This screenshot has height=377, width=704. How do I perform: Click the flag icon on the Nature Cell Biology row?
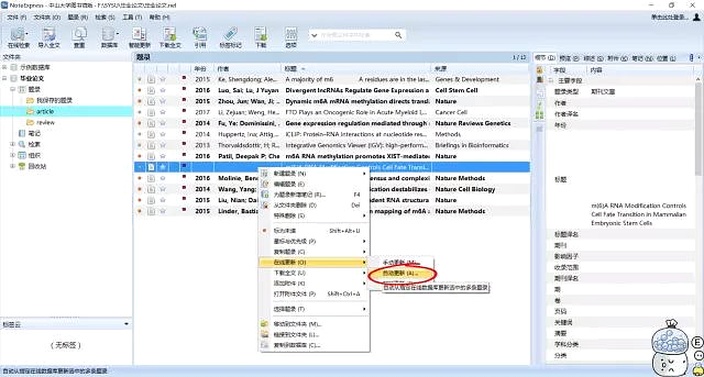[x=184, y=189]
